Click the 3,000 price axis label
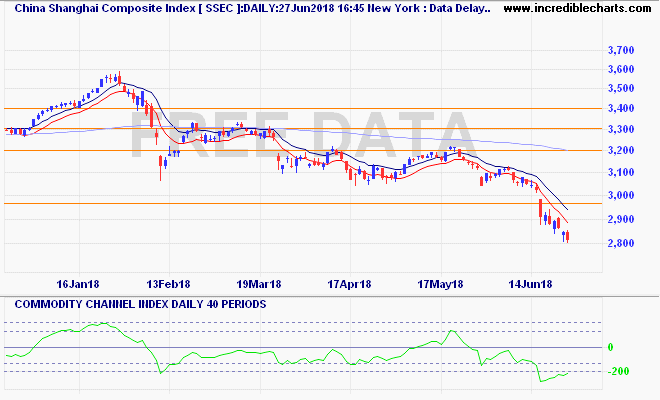The width and height of the screenshot is (660, 400). pos(622,194)
